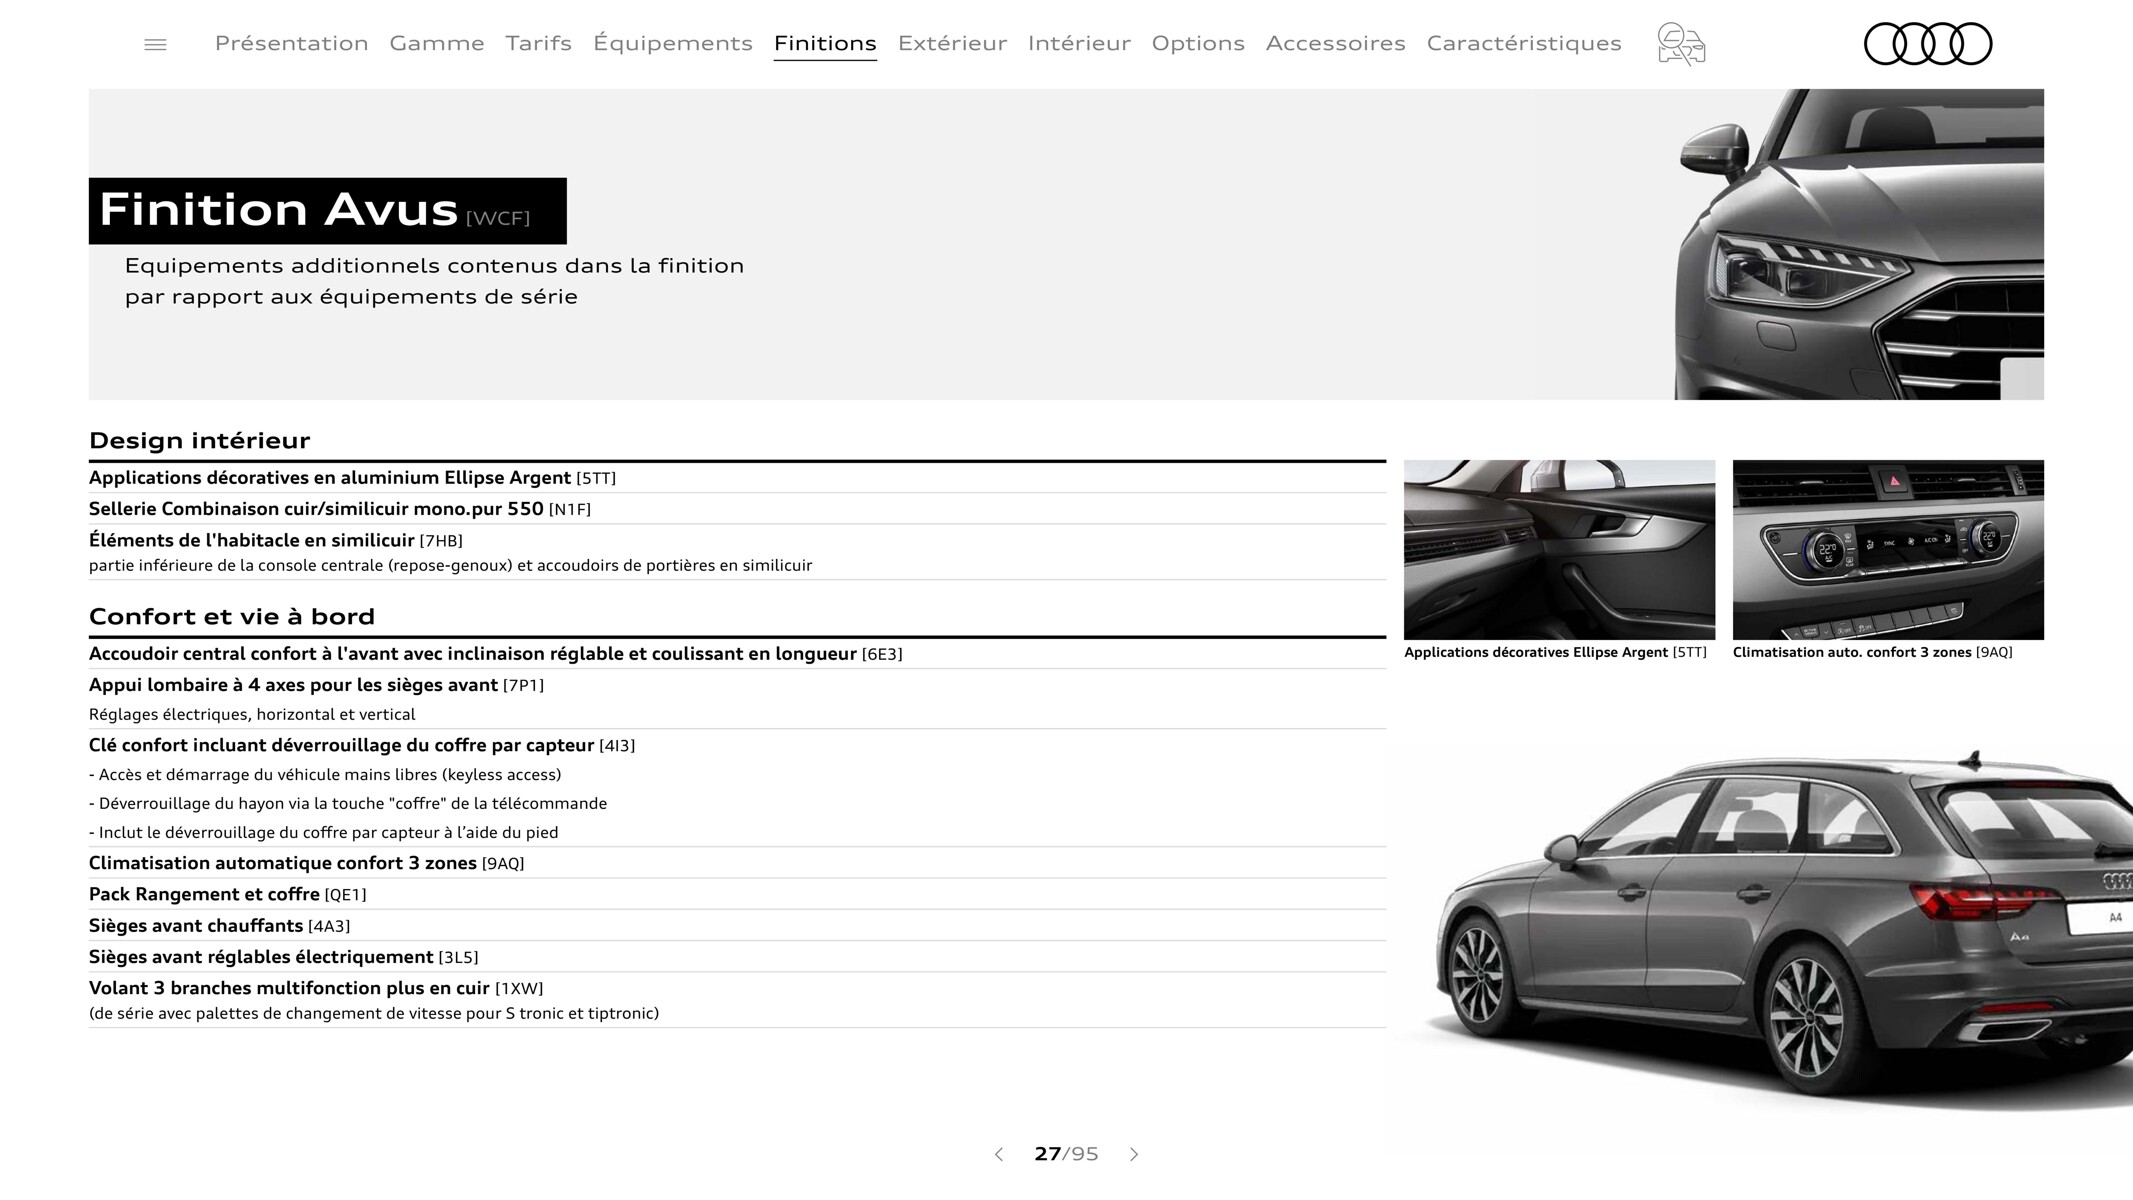Click the Ellipse Argent door trim thumbnail
The width and height of the screenshot is (2133, 1200).
pyautogui.click(x=1559, y=549)
